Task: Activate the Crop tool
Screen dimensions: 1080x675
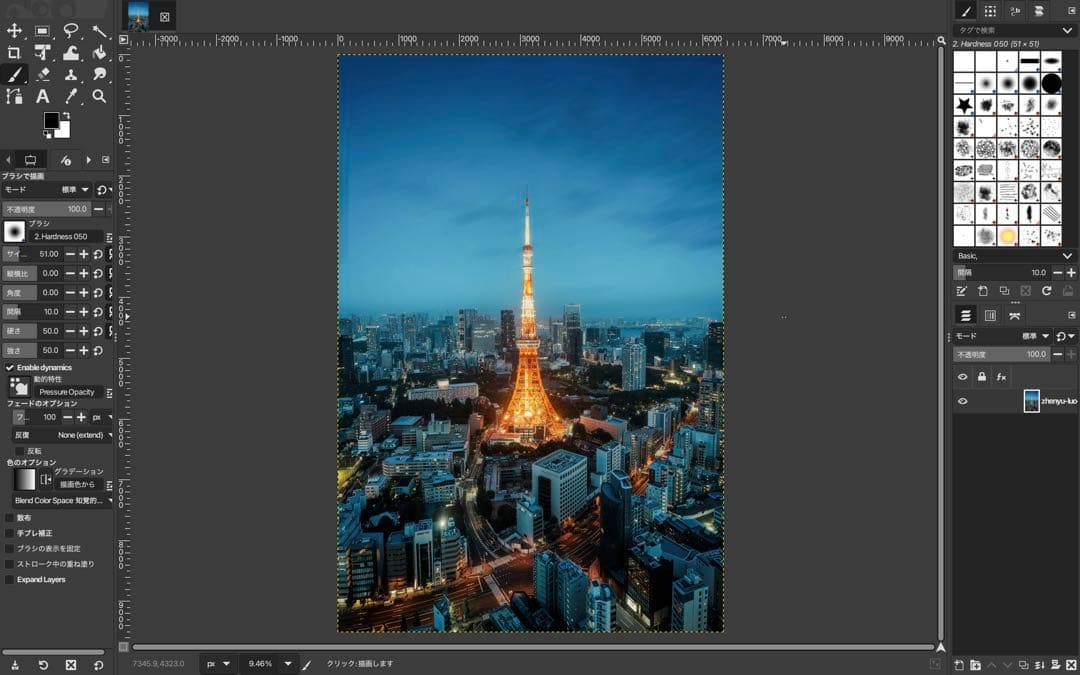Action: pyautogui.click(x=14, y=53)
